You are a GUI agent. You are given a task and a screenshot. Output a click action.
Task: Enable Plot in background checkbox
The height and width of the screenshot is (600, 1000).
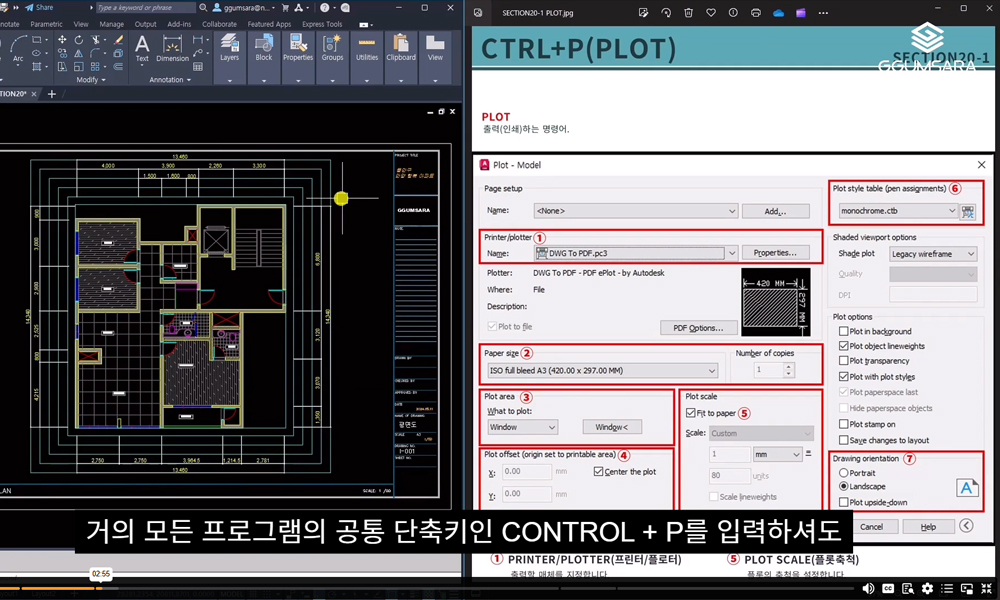click(843, 332)
